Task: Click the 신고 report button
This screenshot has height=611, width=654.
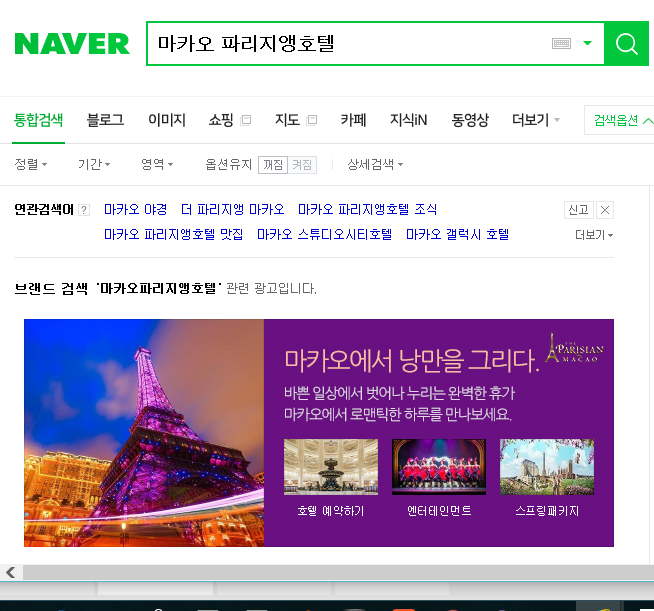Action: tap(579, 210)
